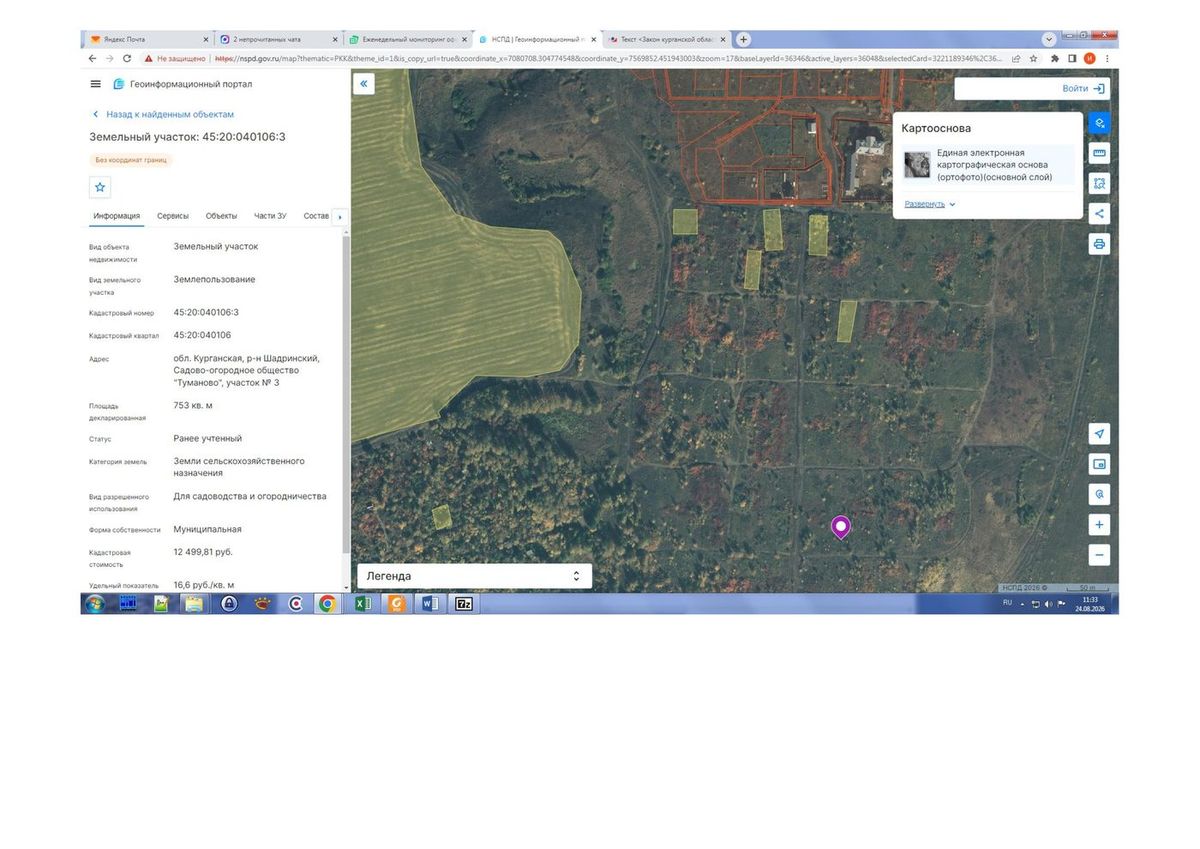1200x849 pixels.
Task: Open the Chrome tab search dropdown
Action: [x=1049, y=39]
